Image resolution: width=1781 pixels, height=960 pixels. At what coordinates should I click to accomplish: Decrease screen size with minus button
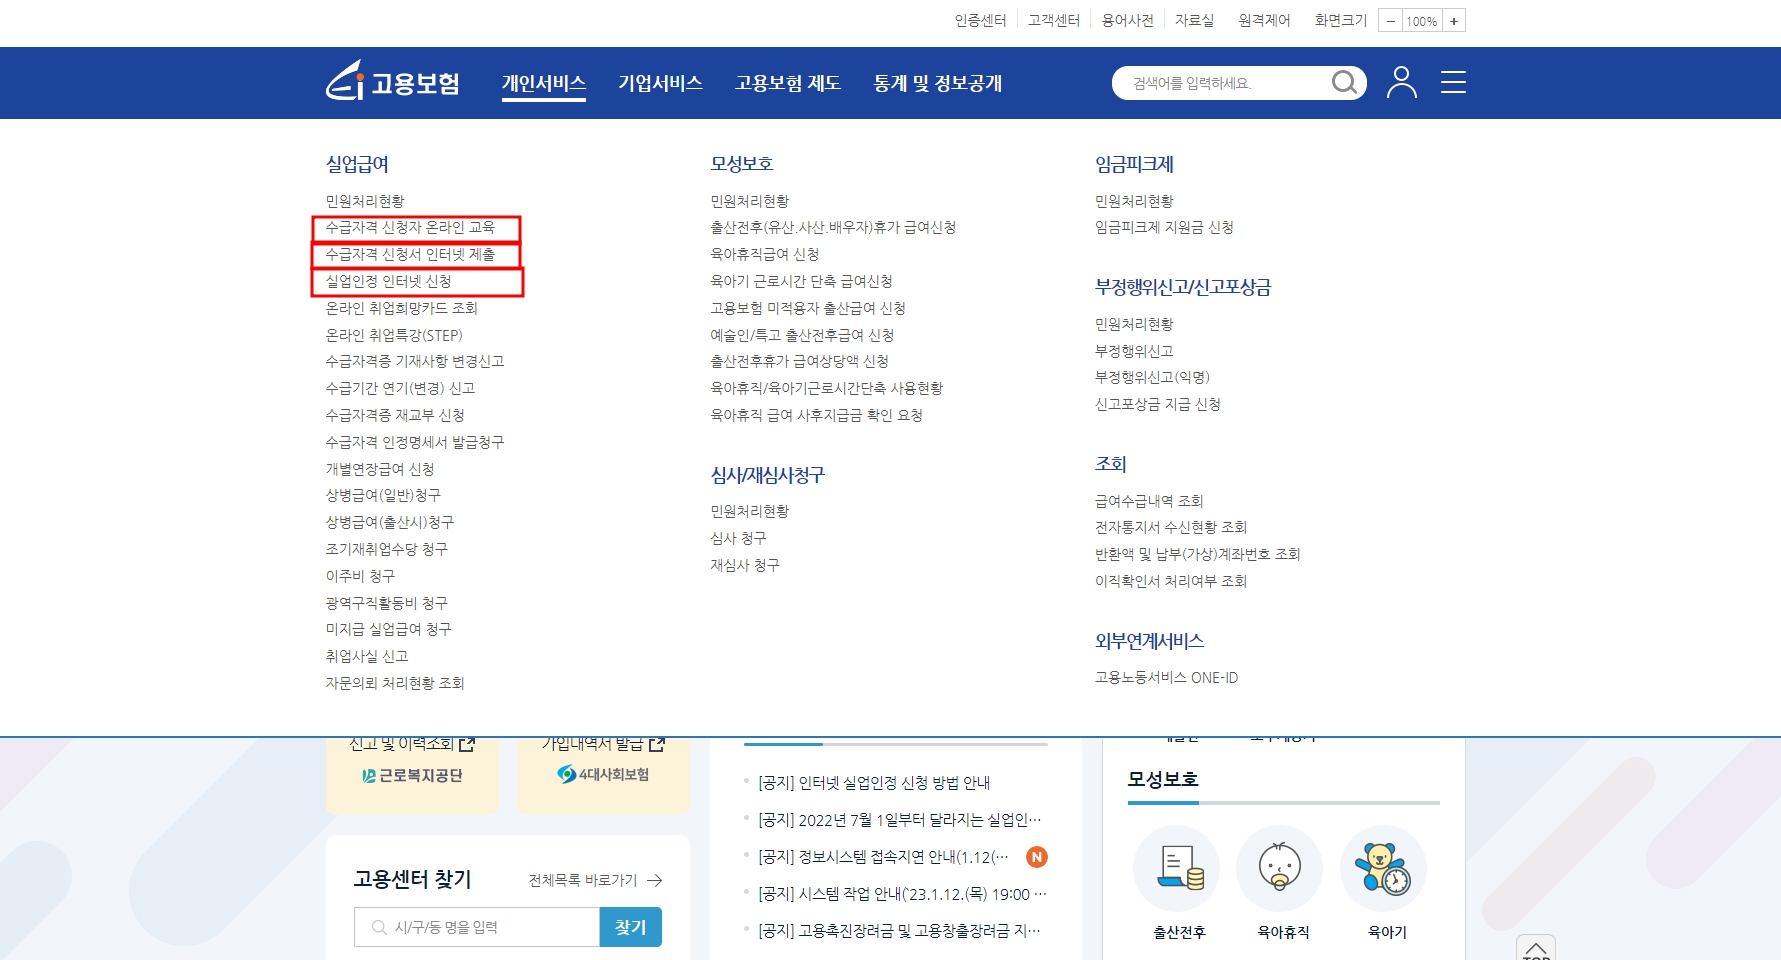point(1390,21)
